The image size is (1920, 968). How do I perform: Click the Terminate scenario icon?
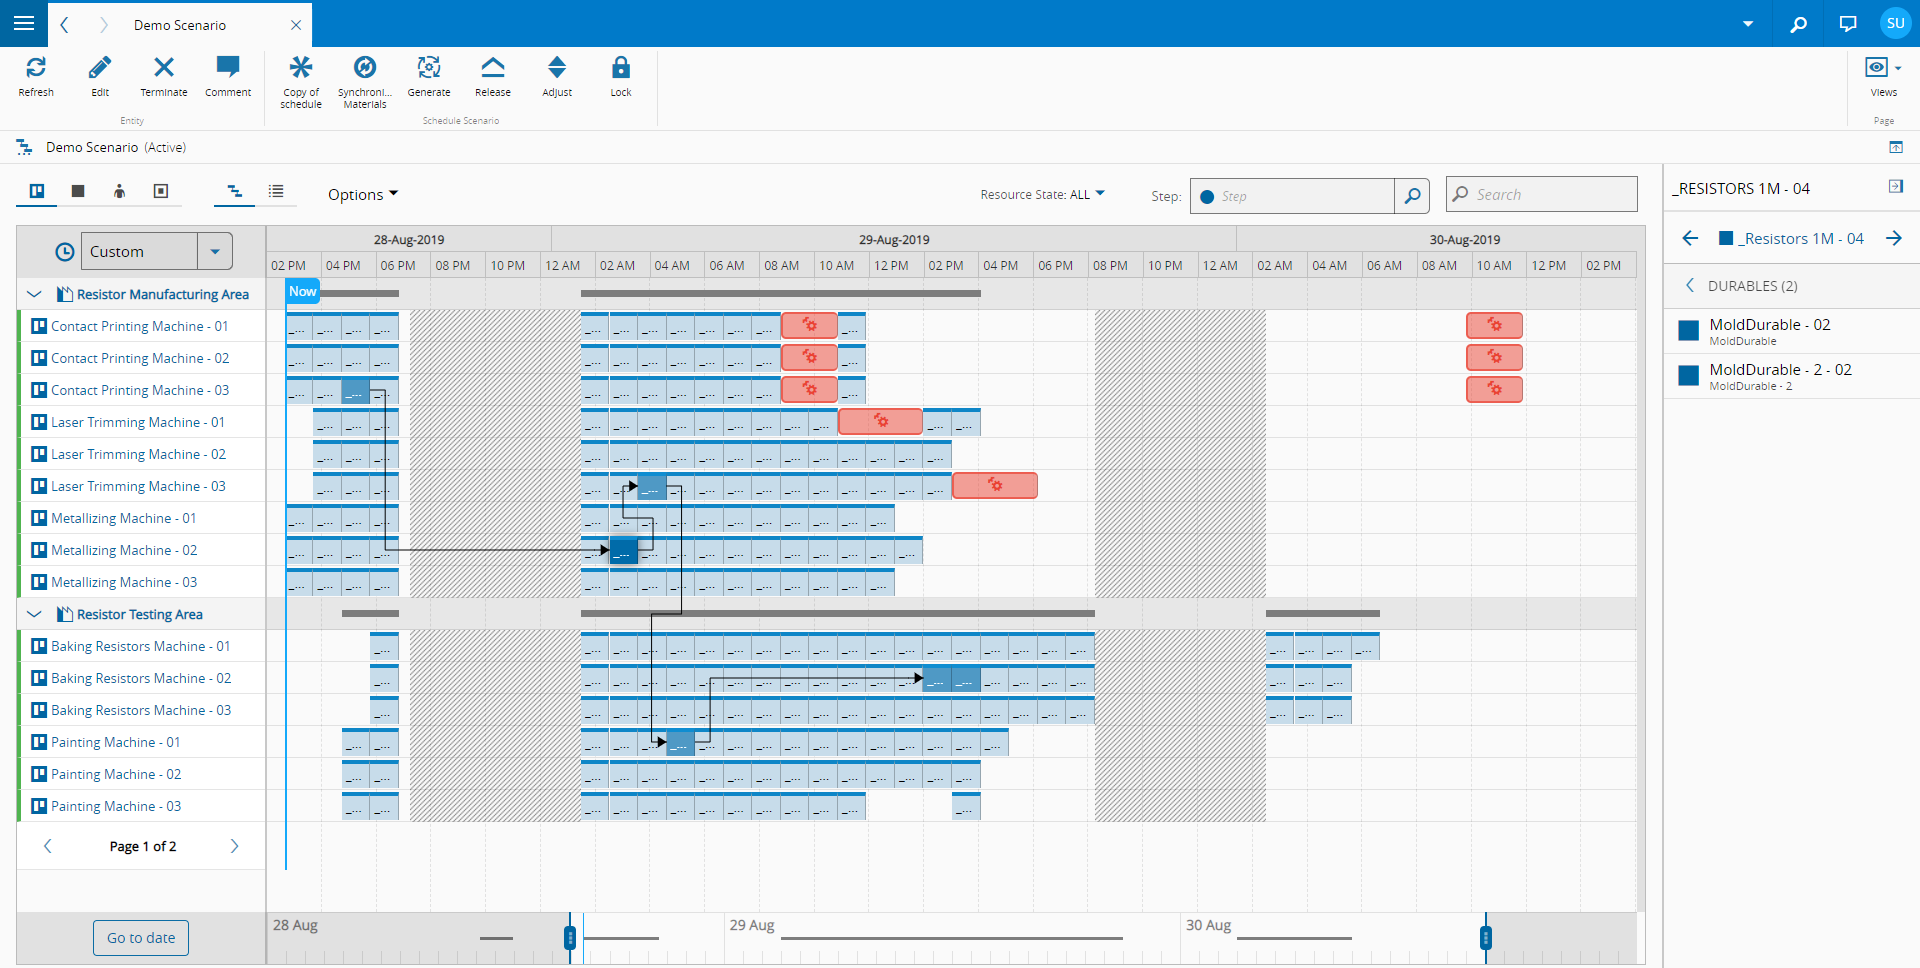(164, 67)
